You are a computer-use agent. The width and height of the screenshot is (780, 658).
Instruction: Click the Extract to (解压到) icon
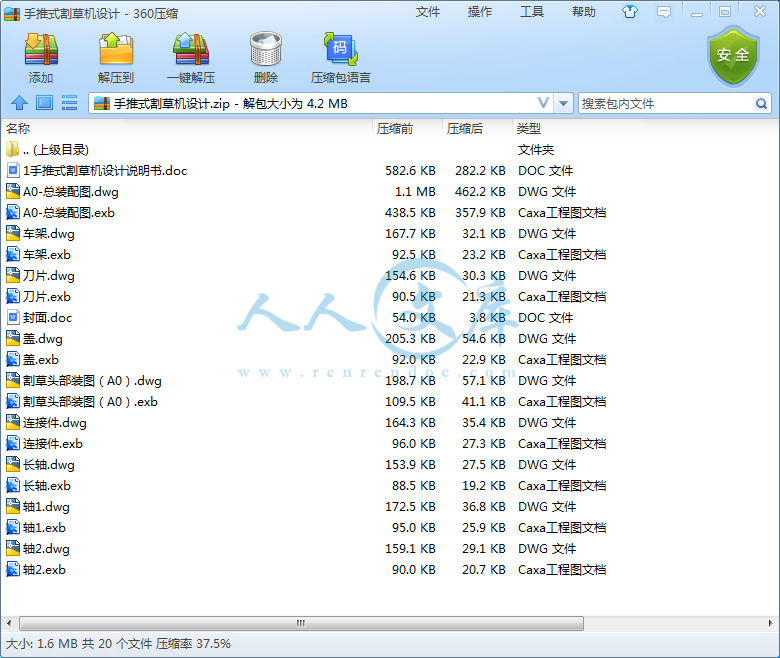[116, 50]
